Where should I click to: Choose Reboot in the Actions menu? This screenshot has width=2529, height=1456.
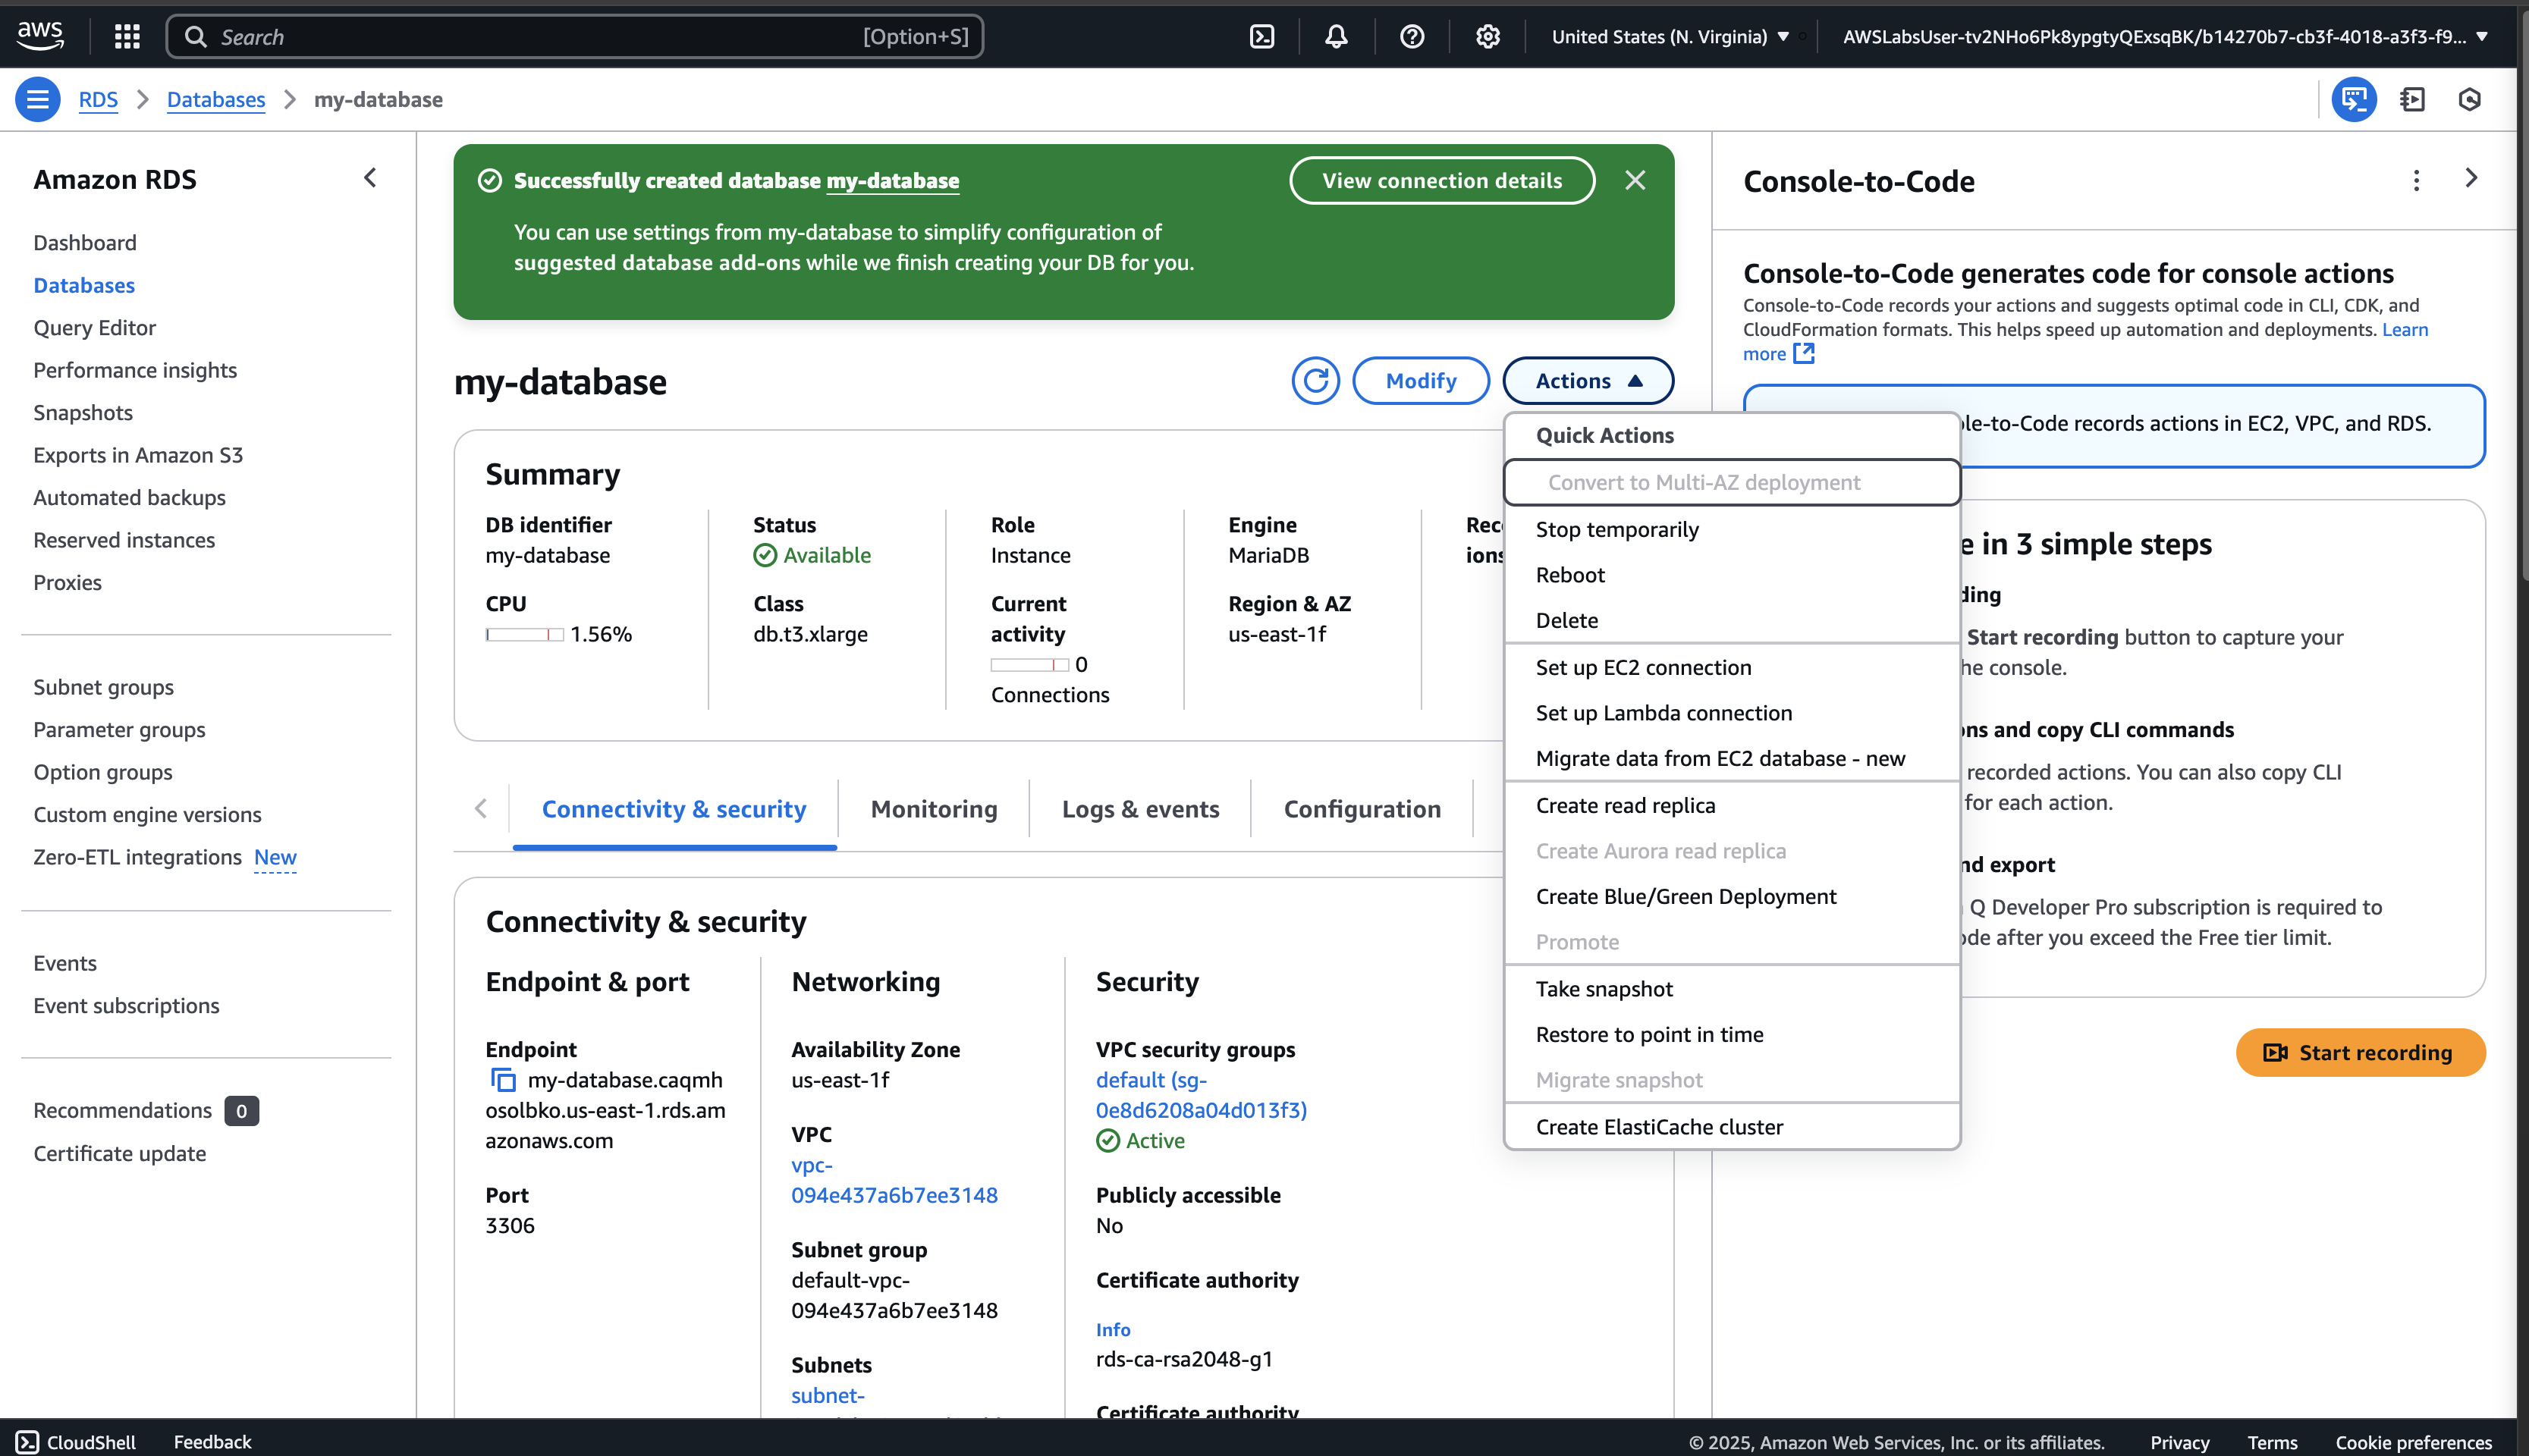pyautogui.click(x=1731, y=575)
